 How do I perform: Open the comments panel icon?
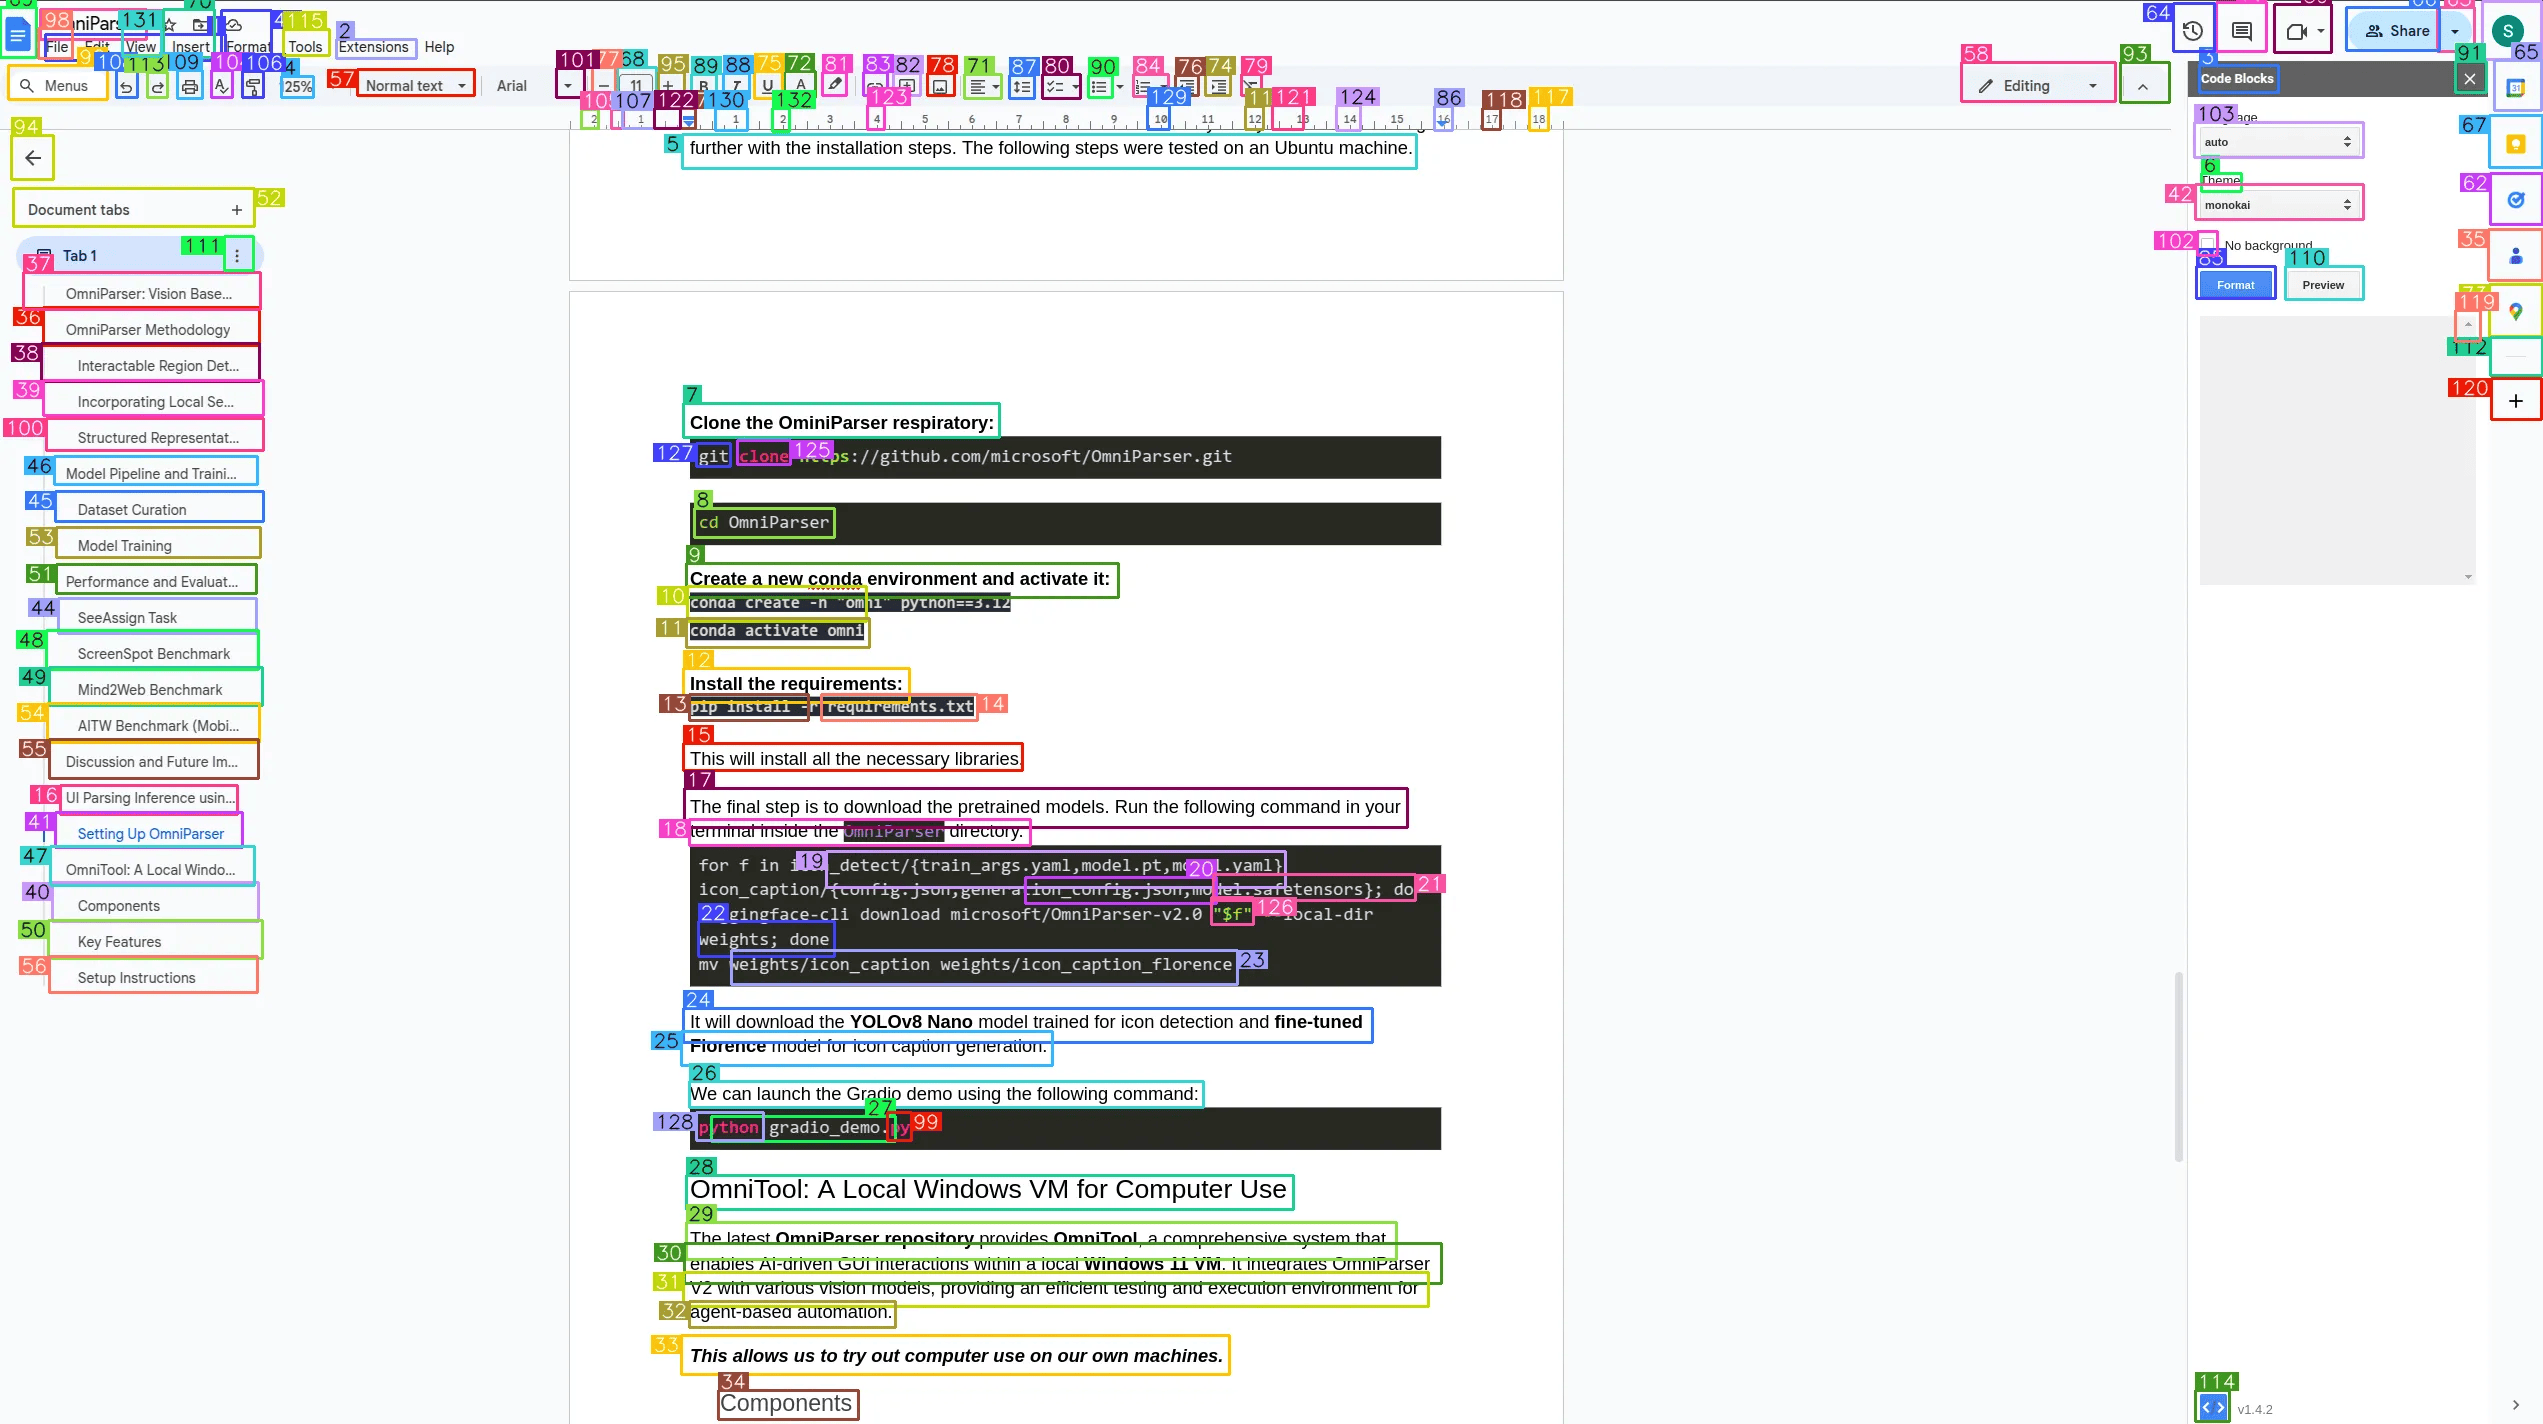point(2242,31)
